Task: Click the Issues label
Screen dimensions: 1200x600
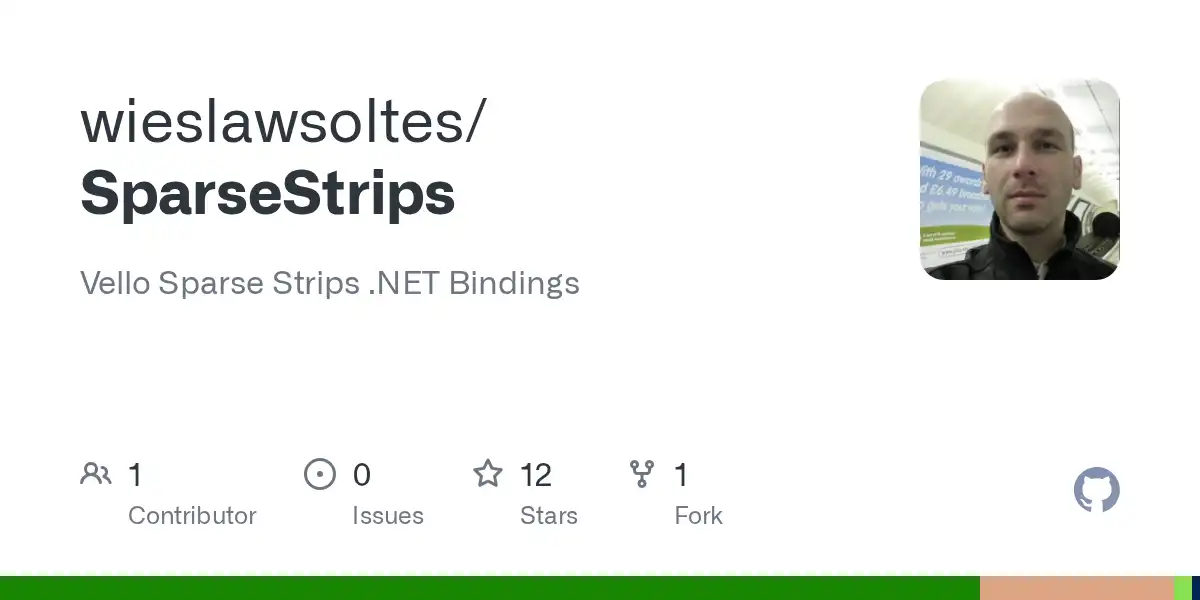Action: pyautogui.click(x=388, y=516)
